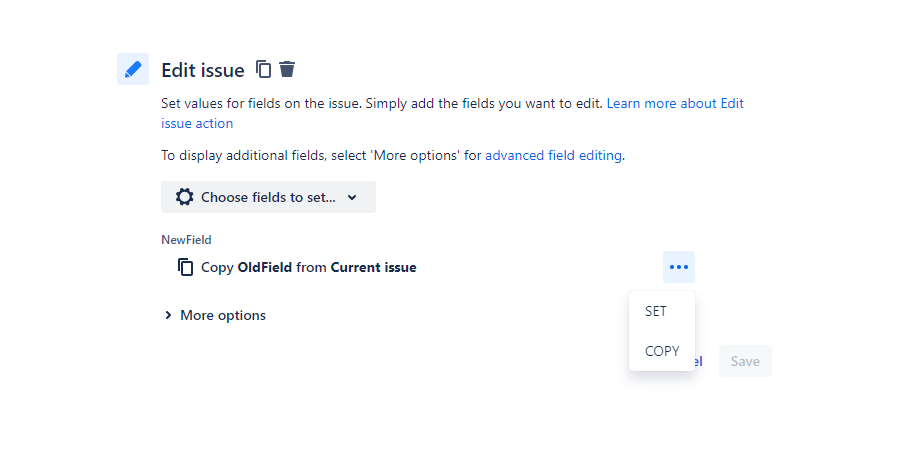Open the three-dots menu for NewField
This screenshot has height=470, width=905.
coord(679,267)
